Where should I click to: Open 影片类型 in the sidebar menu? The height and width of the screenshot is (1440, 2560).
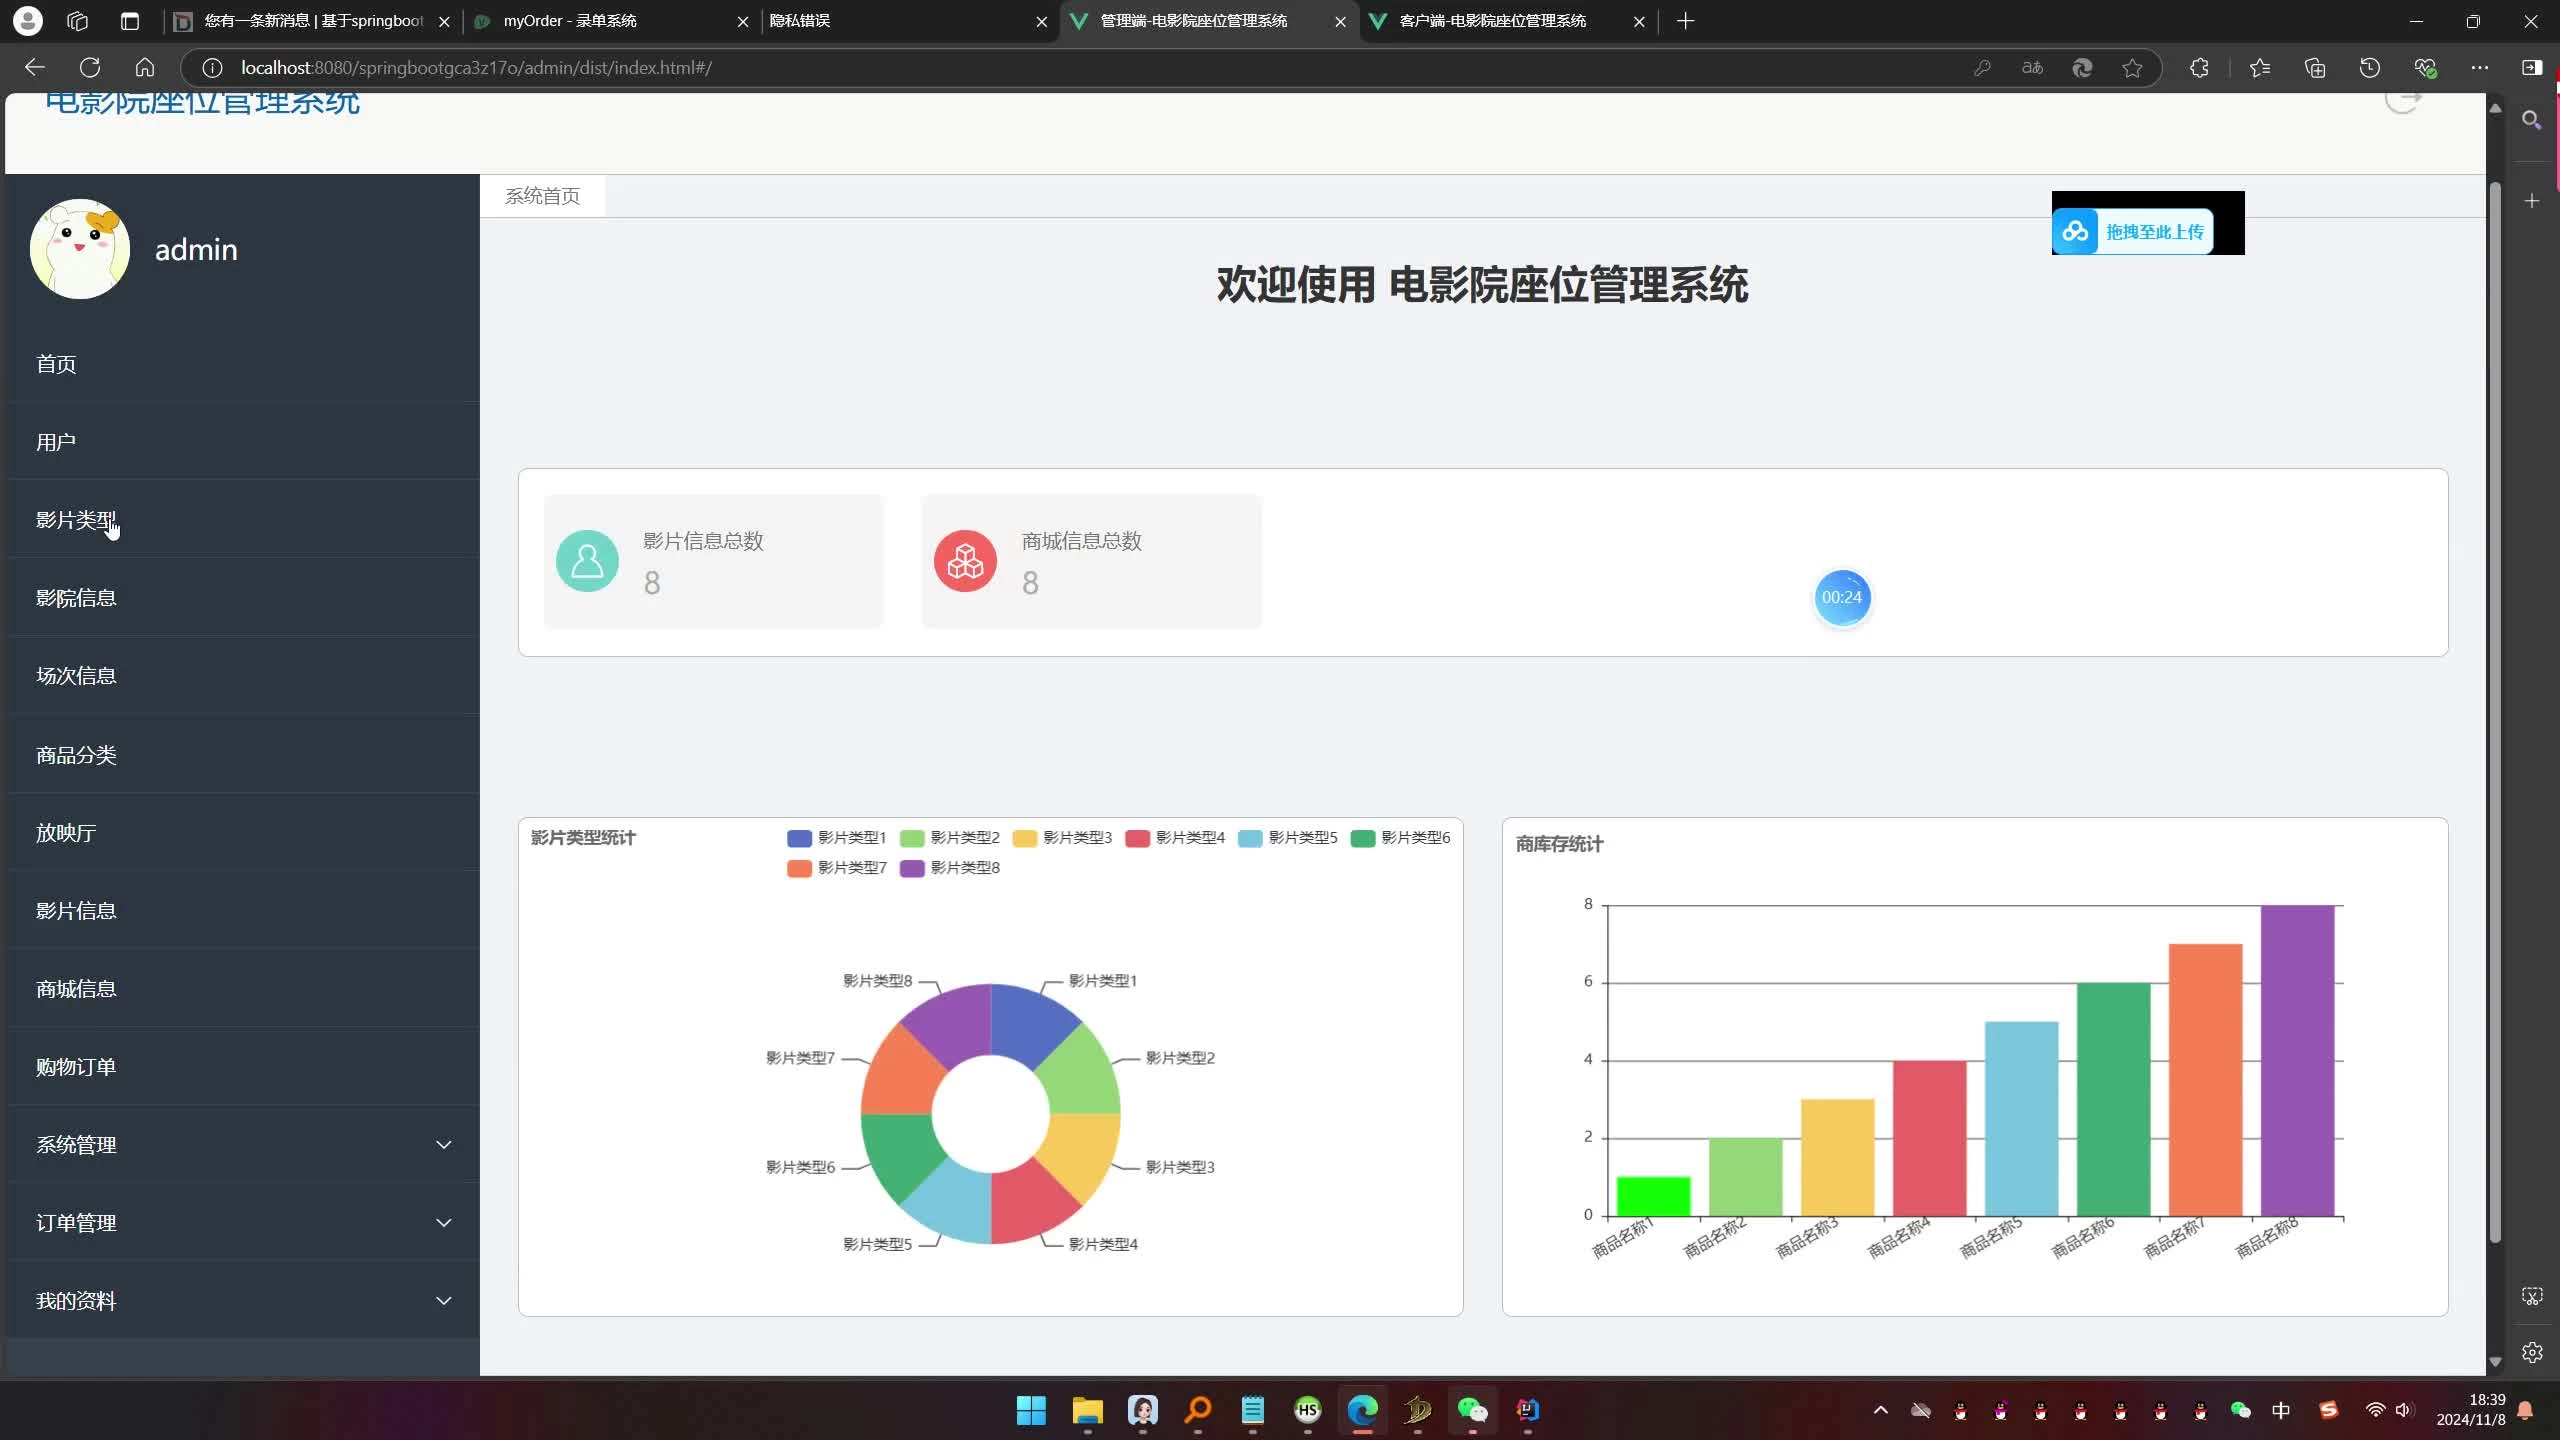(x=76, y=520)
